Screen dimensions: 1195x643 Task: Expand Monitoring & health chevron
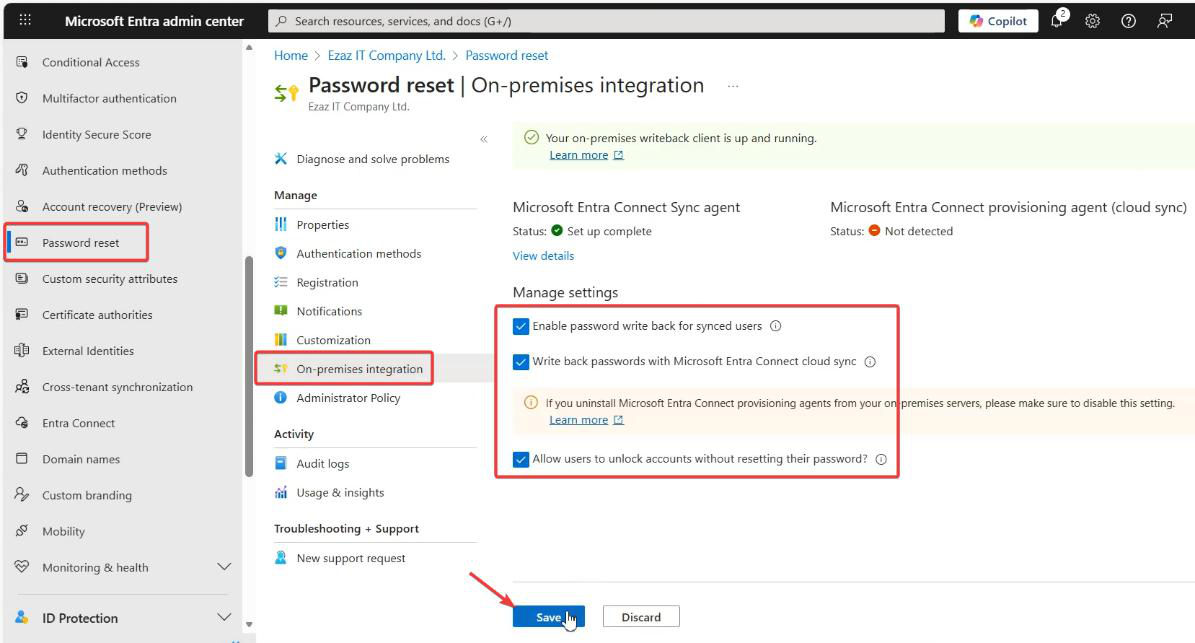tap(224, 567)
